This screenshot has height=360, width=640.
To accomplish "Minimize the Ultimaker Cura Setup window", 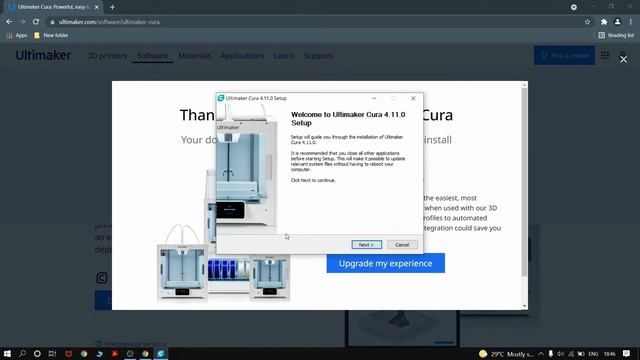I will (374, 98).
